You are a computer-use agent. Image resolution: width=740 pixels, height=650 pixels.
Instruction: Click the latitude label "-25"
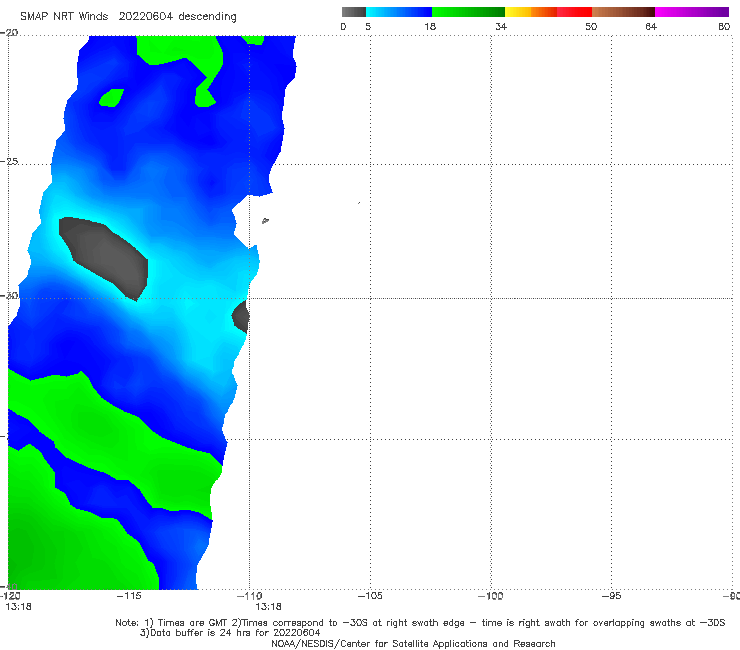pos(9,161)
